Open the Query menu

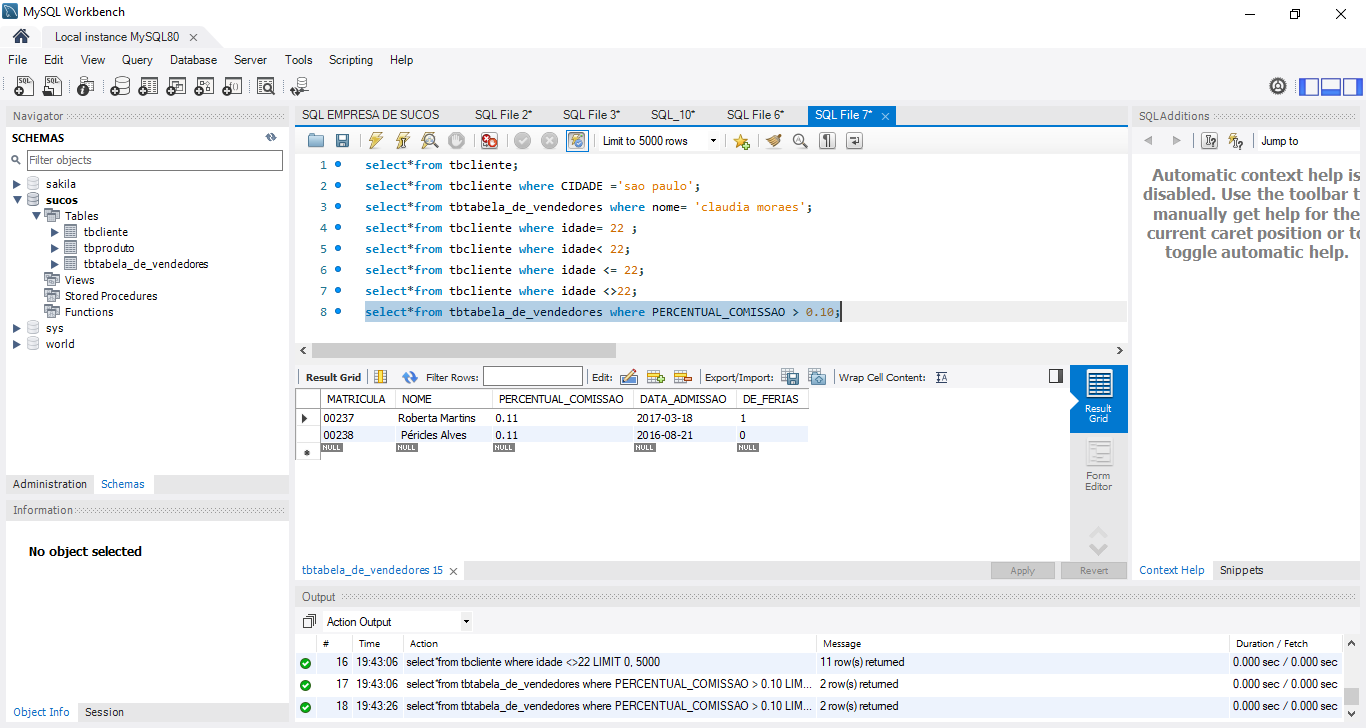click(137, 60)
